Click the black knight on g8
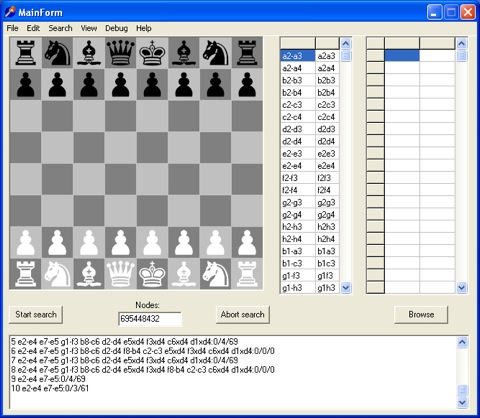This screenshot has width=480, height=418. (x=216, y=52)
